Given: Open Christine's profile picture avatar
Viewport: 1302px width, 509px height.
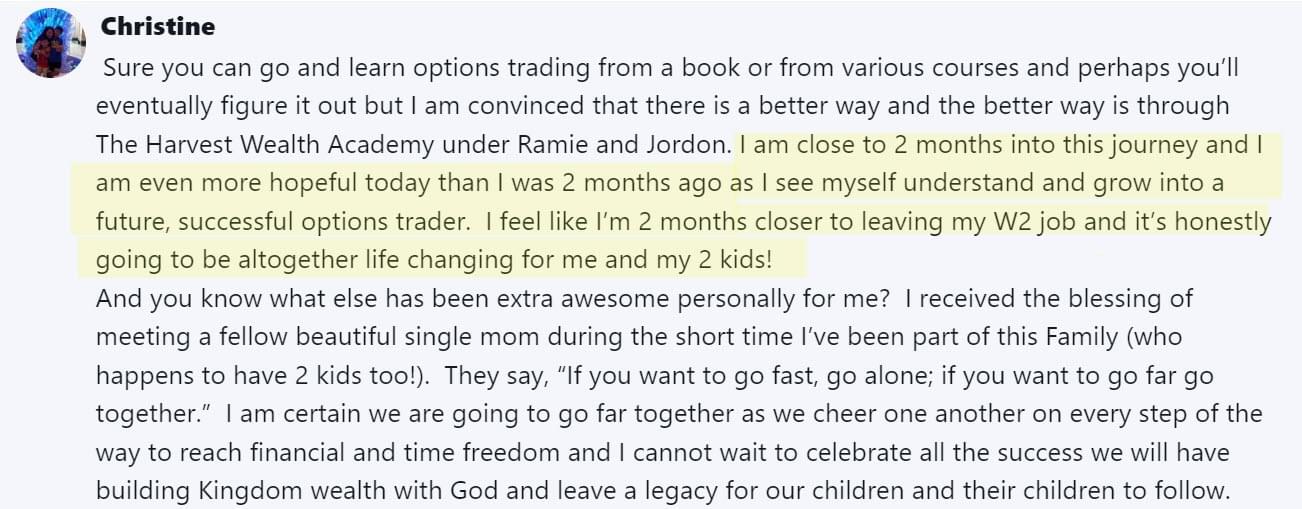Looking at the screenshot, I should (x=51, y=43).
